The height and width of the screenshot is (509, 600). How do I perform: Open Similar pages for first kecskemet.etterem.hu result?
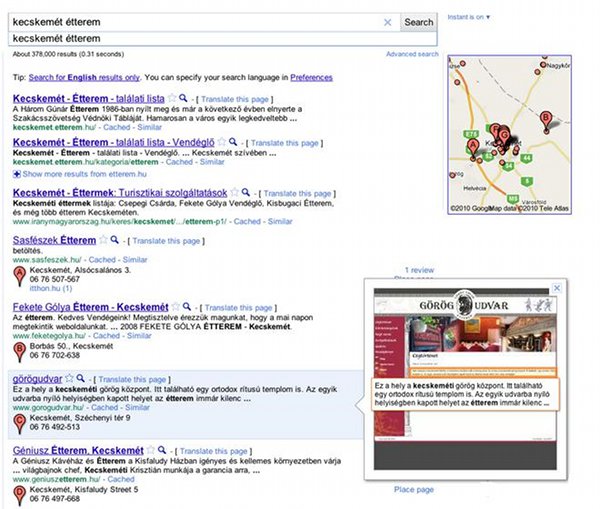click(150, 127)
